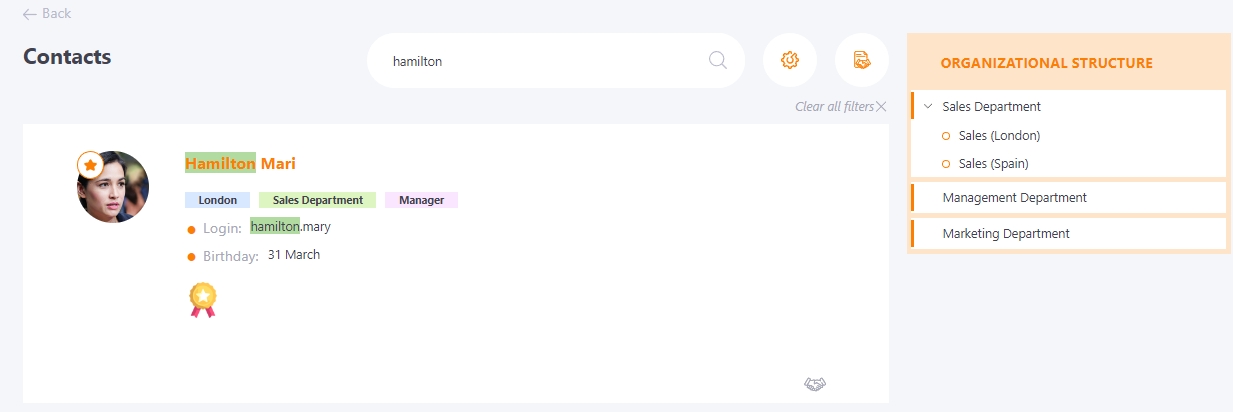This screenshot has height=412, width=1233.
Task: Select the Sales (Spain) radio bullet
Action: tap(946, 164)
